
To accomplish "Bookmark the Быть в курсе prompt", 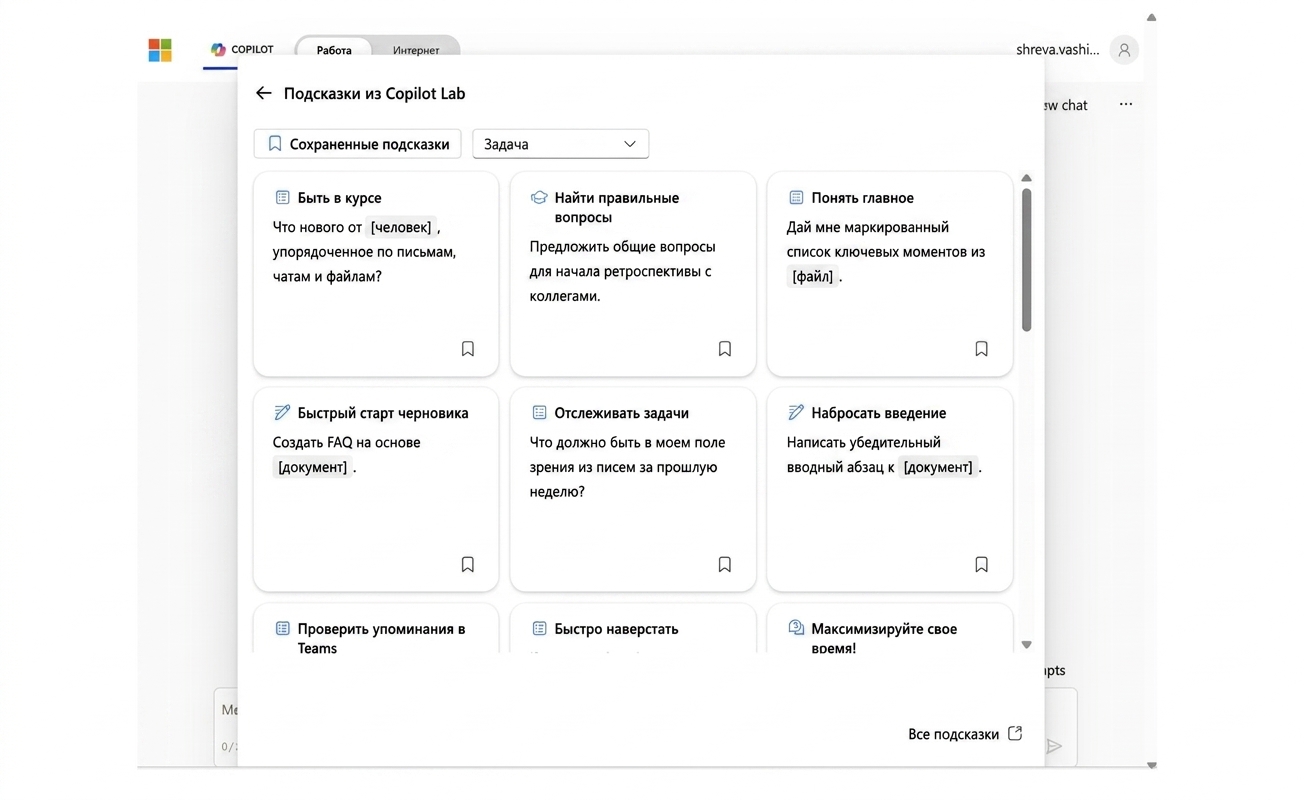I will click(467, 349).
